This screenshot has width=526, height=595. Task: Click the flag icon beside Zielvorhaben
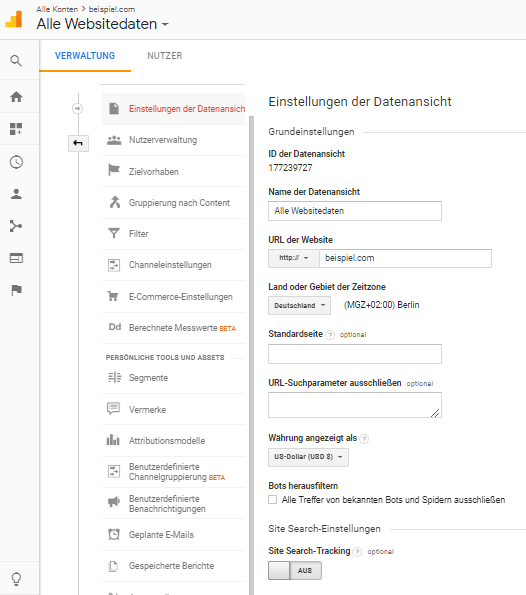[x=114, y=170]
